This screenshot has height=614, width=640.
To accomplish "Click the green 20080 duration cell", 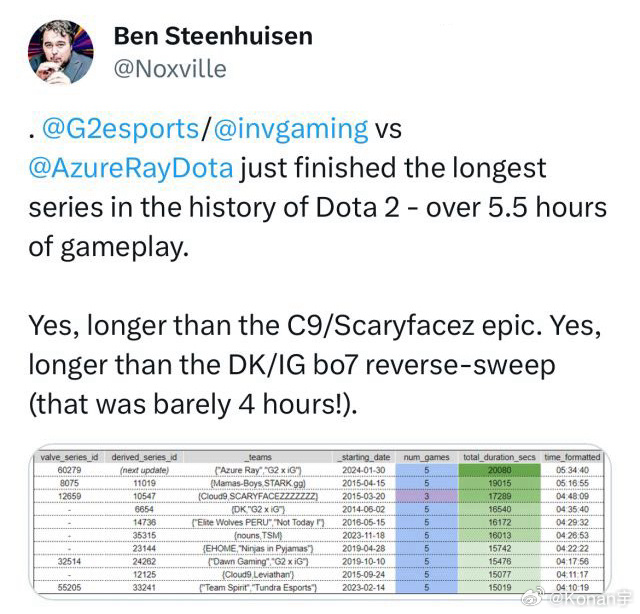I will (x=498, y=469).
